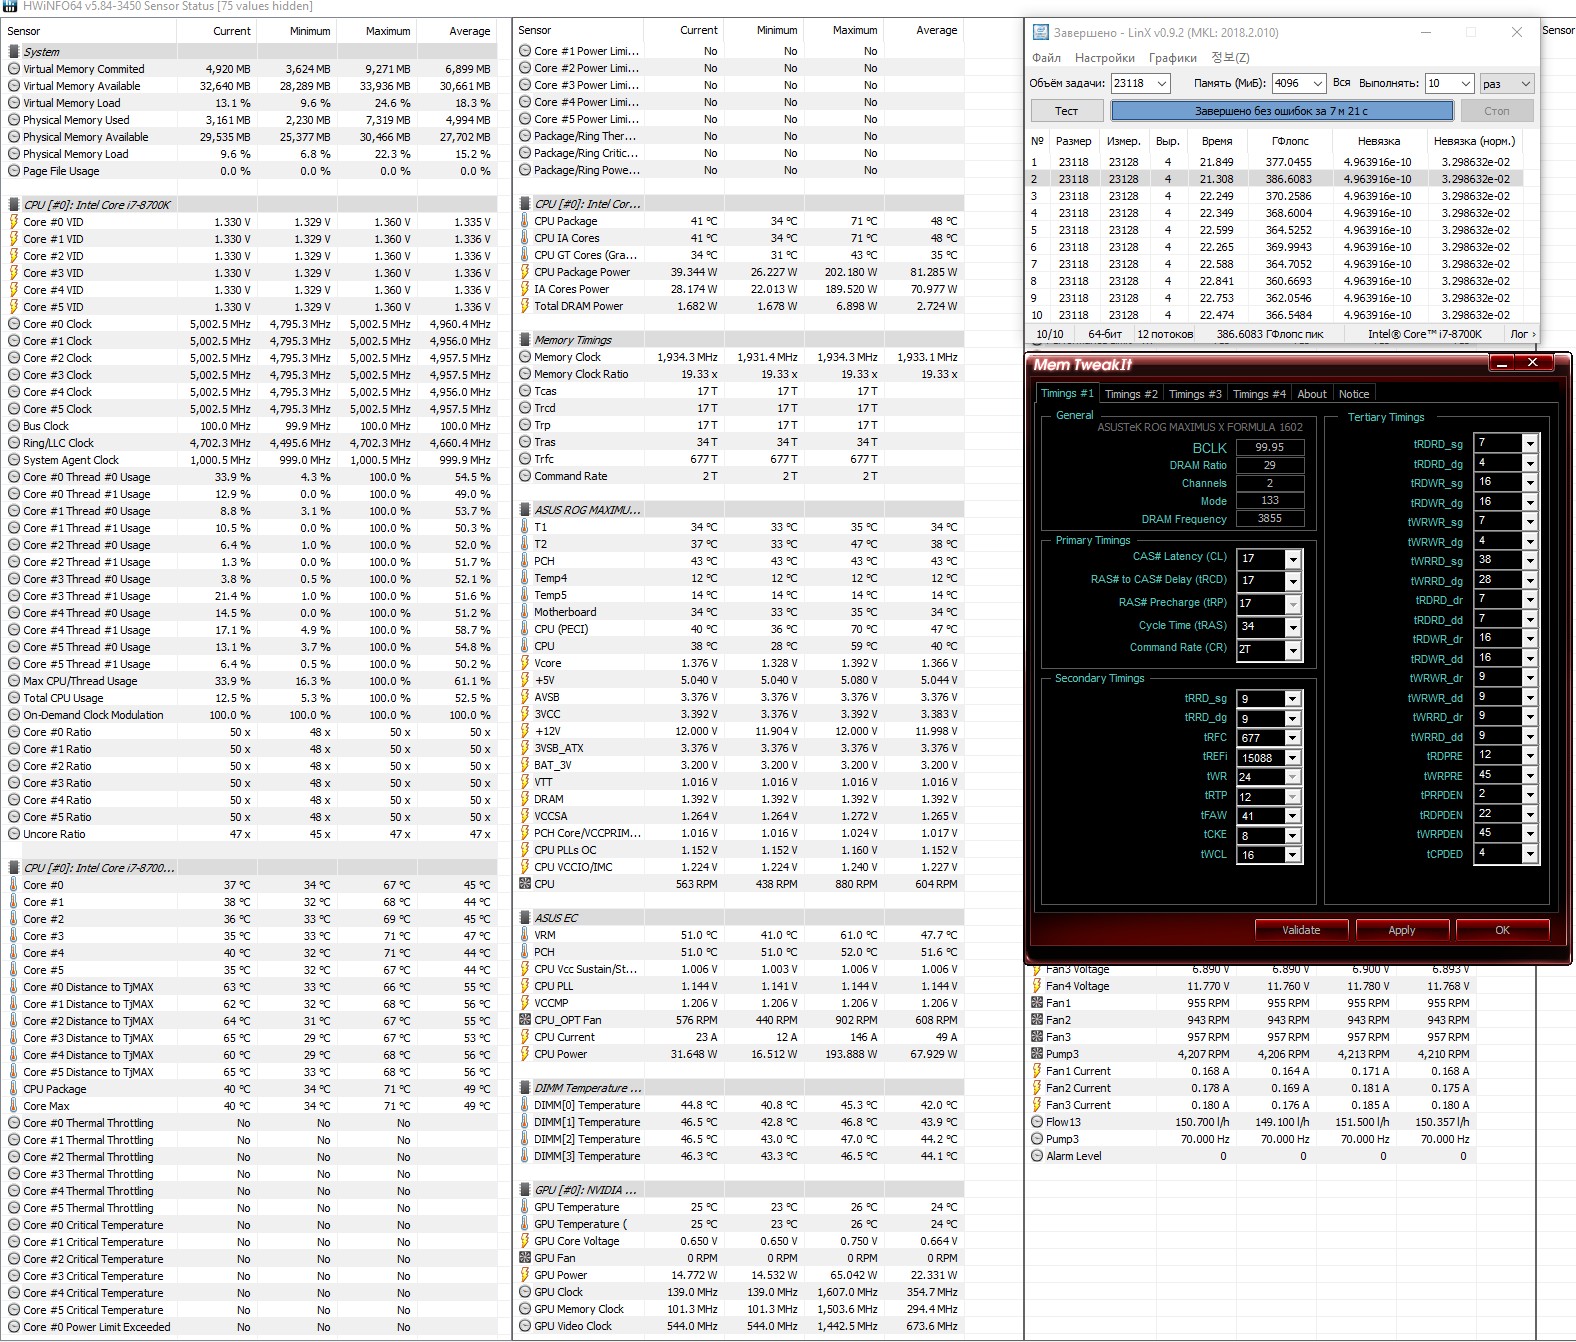
Task: Click the bolt icon beside CPU Current
Action: (525, 1037)
